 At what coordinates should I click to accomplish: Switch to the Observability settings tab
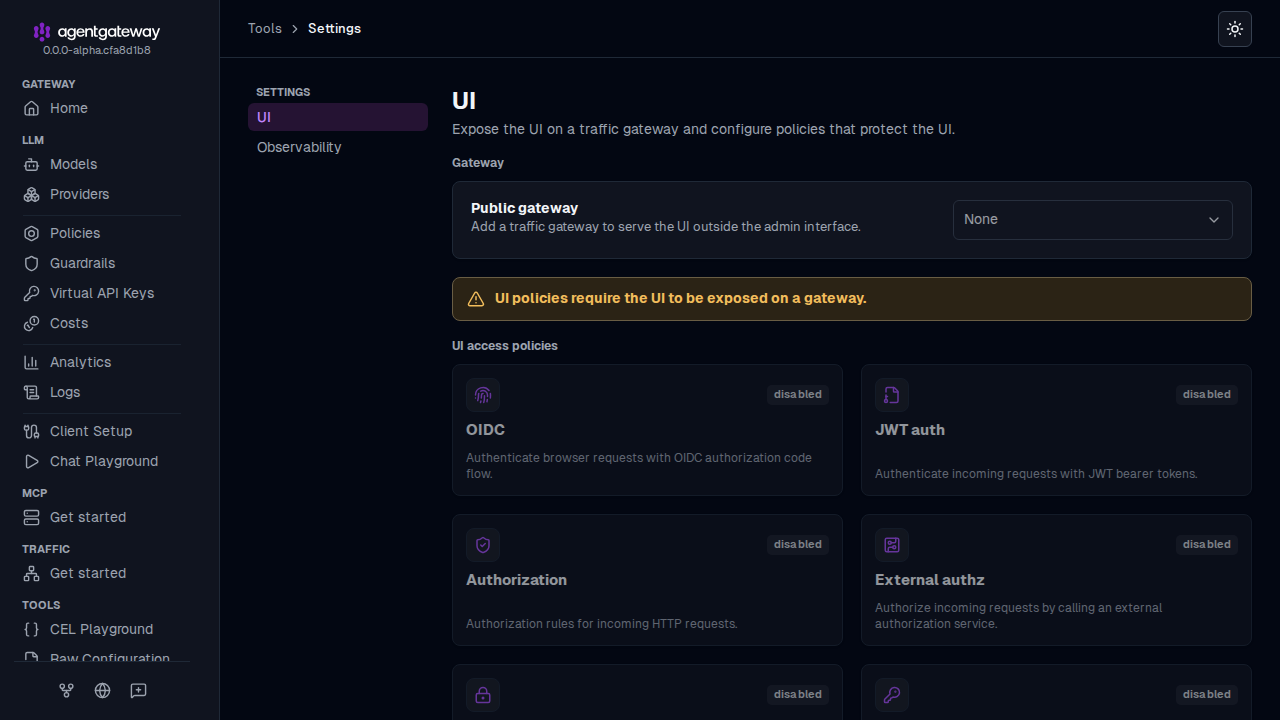tap(338, 147)
